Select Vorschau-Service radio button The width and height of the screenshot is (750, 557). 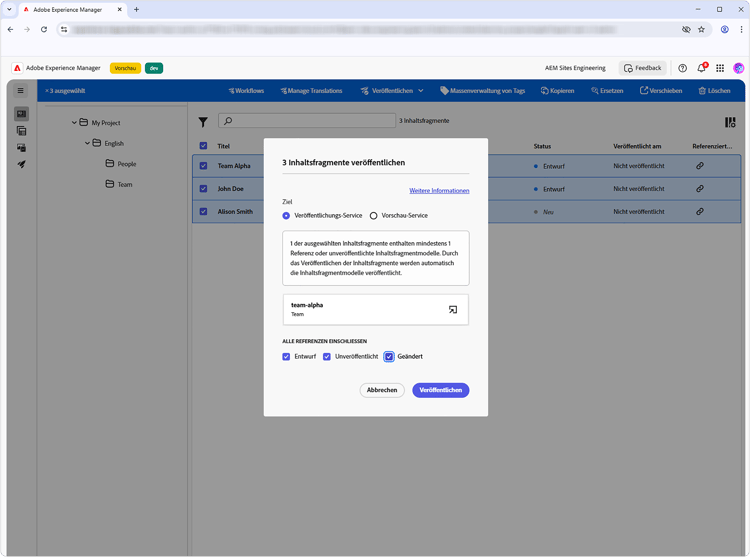pyautogui.click(x=374, y=216)
